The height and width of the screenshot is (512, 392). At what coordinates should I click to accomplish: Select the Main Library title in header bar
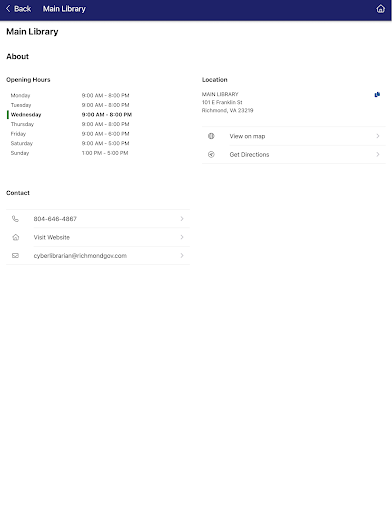[64, 9]
